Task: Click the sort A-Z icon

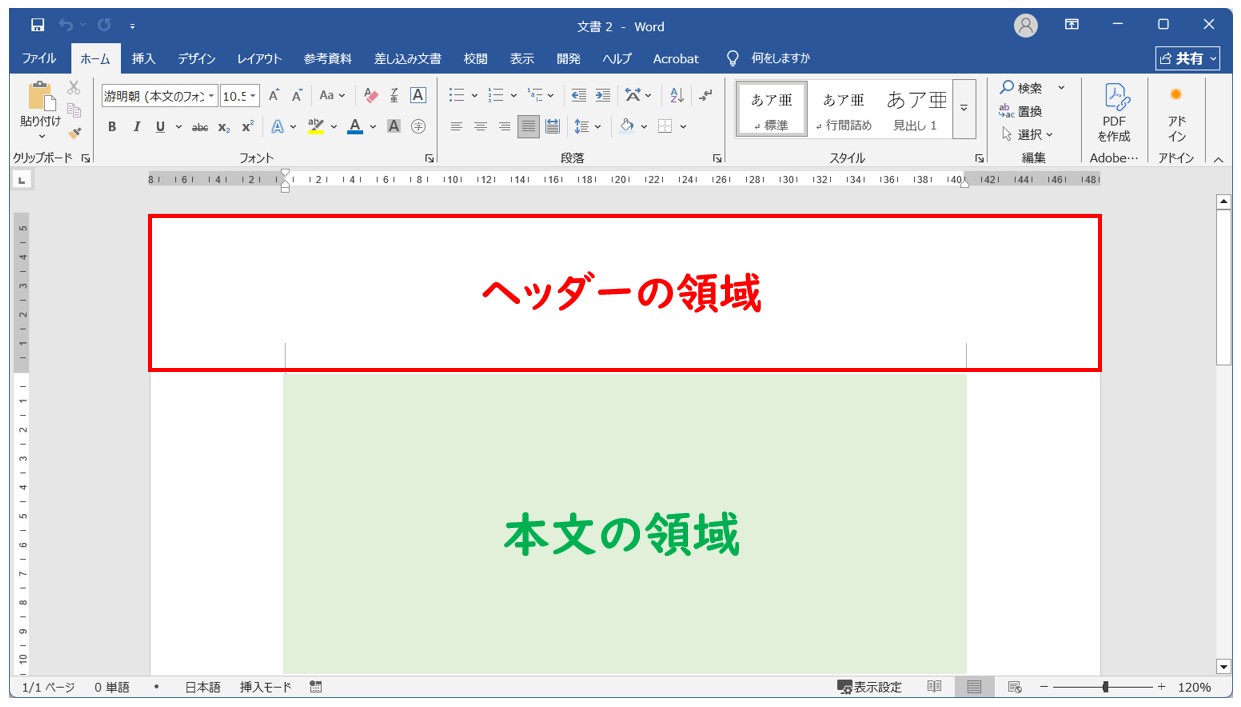Action: [x=677, y=96]
